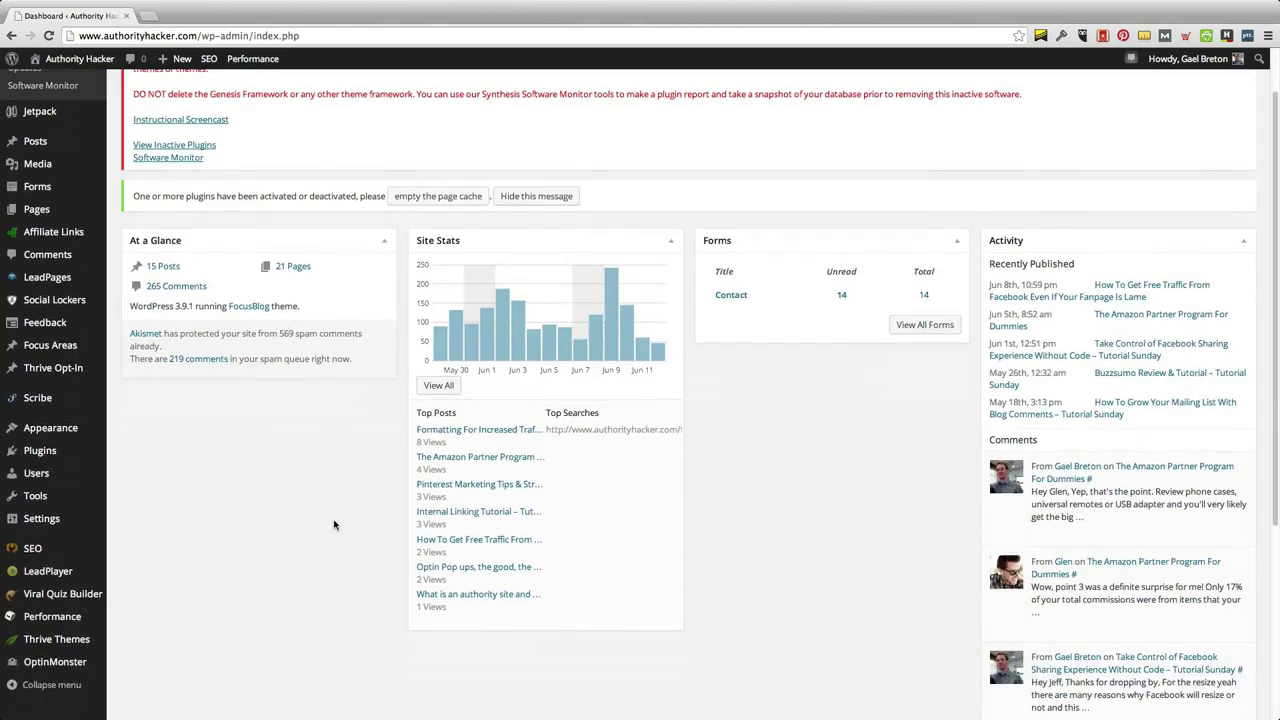Click Glen's comment avatar thumbnail
This screenshot has width=1280, height=720.
tap(1006, 573)
